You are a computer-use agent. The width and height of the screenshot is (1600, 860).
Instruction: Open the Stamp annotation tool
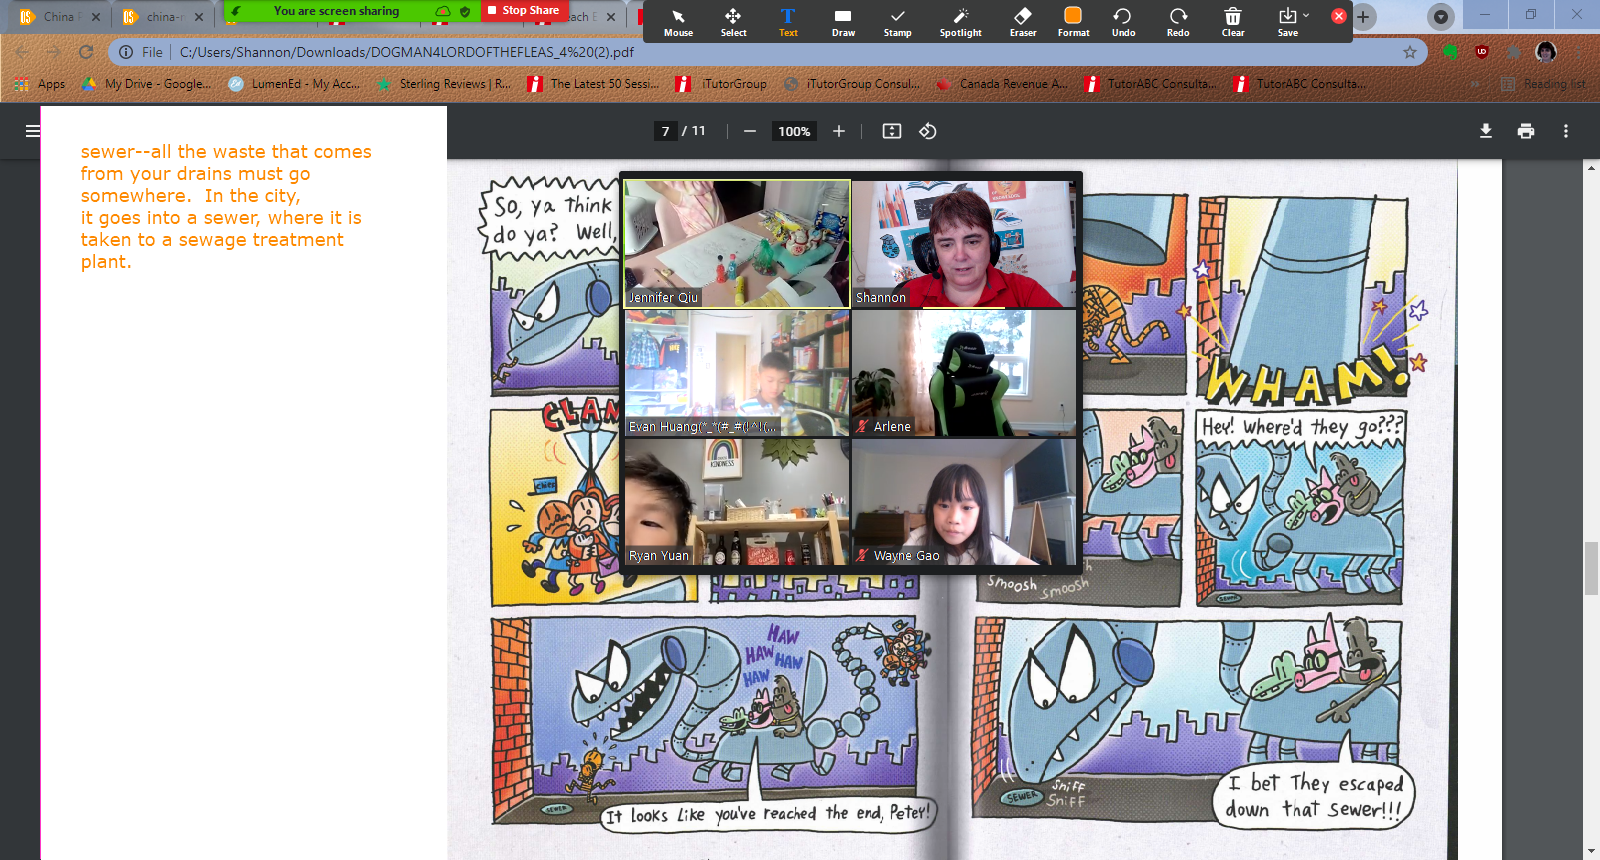pos(898,22)
